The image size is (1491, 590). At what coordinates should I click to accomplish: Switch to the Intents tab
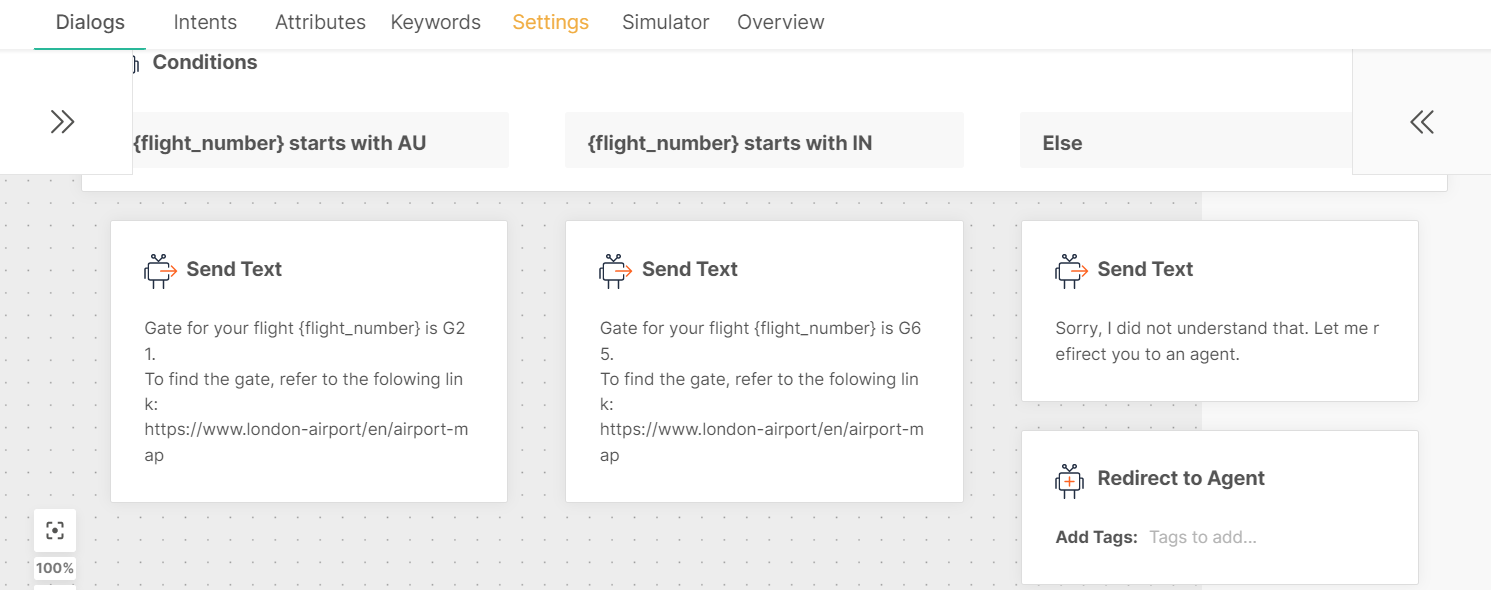click(205, 22)
